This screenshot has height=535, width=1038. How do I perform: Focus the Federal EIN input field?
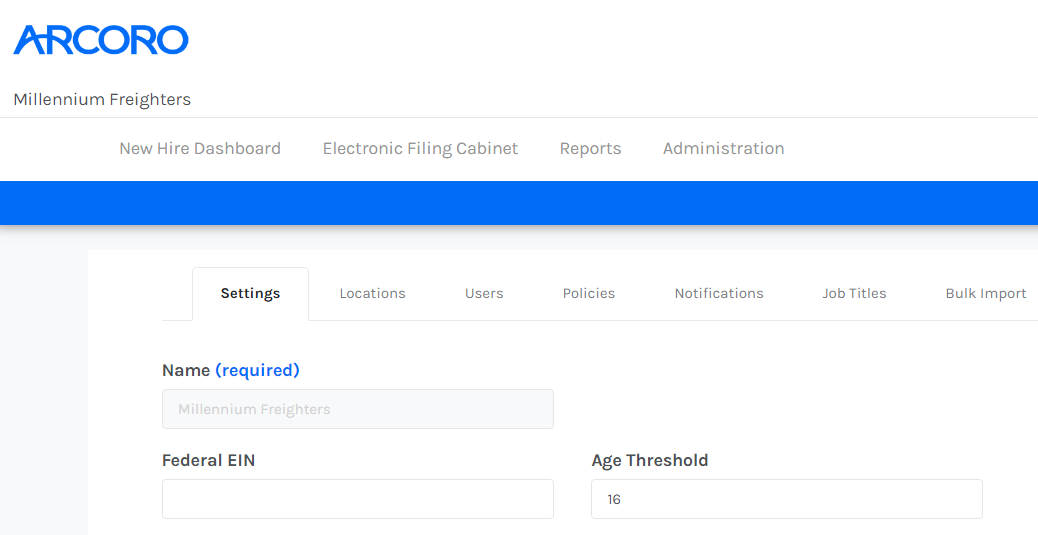tap(357, 499)
